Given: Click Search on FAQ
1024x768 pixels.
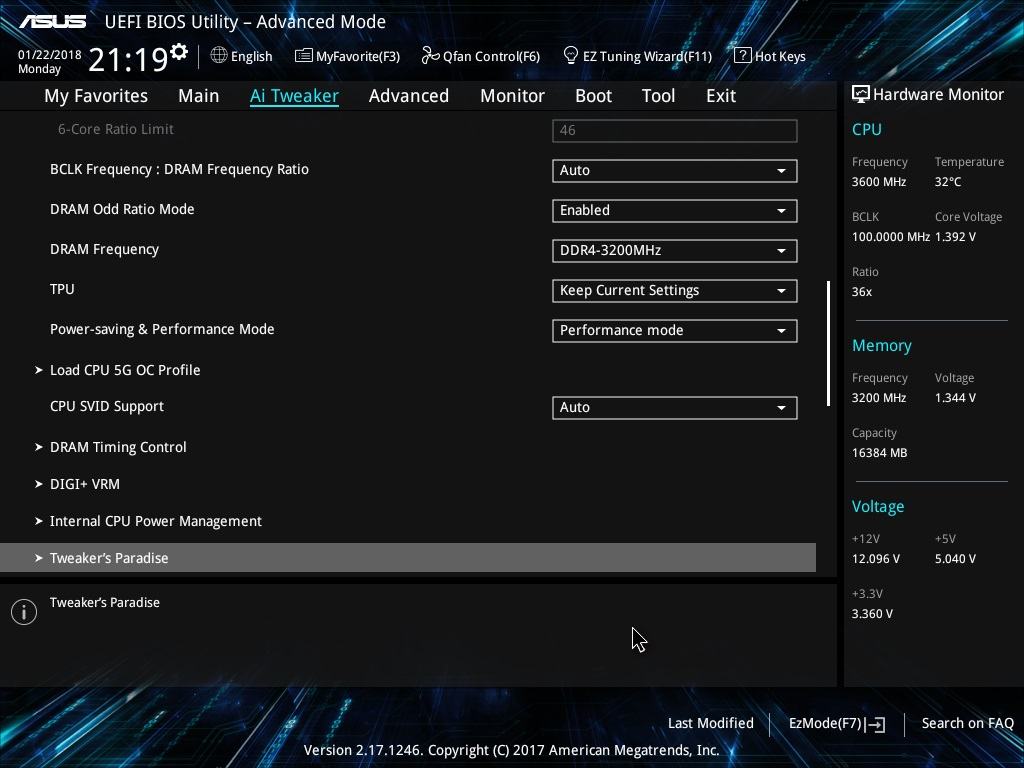Looking at the screenshot, I should tap(967, 723).
